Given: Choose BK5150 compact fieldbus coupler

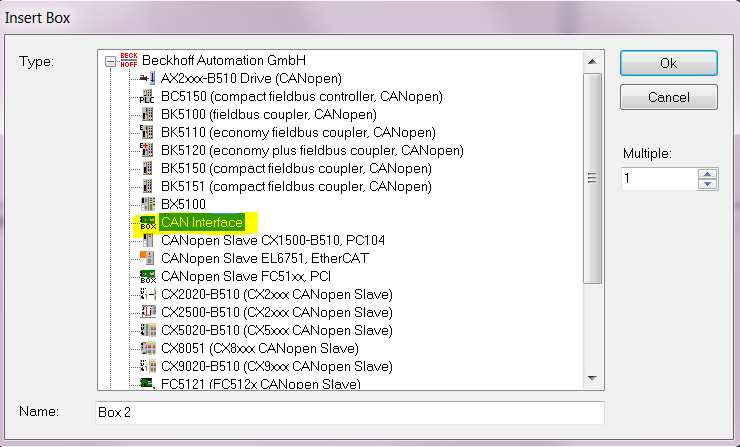Looking at the screenshot, I should pyautogui.click(x=296, y=168).
